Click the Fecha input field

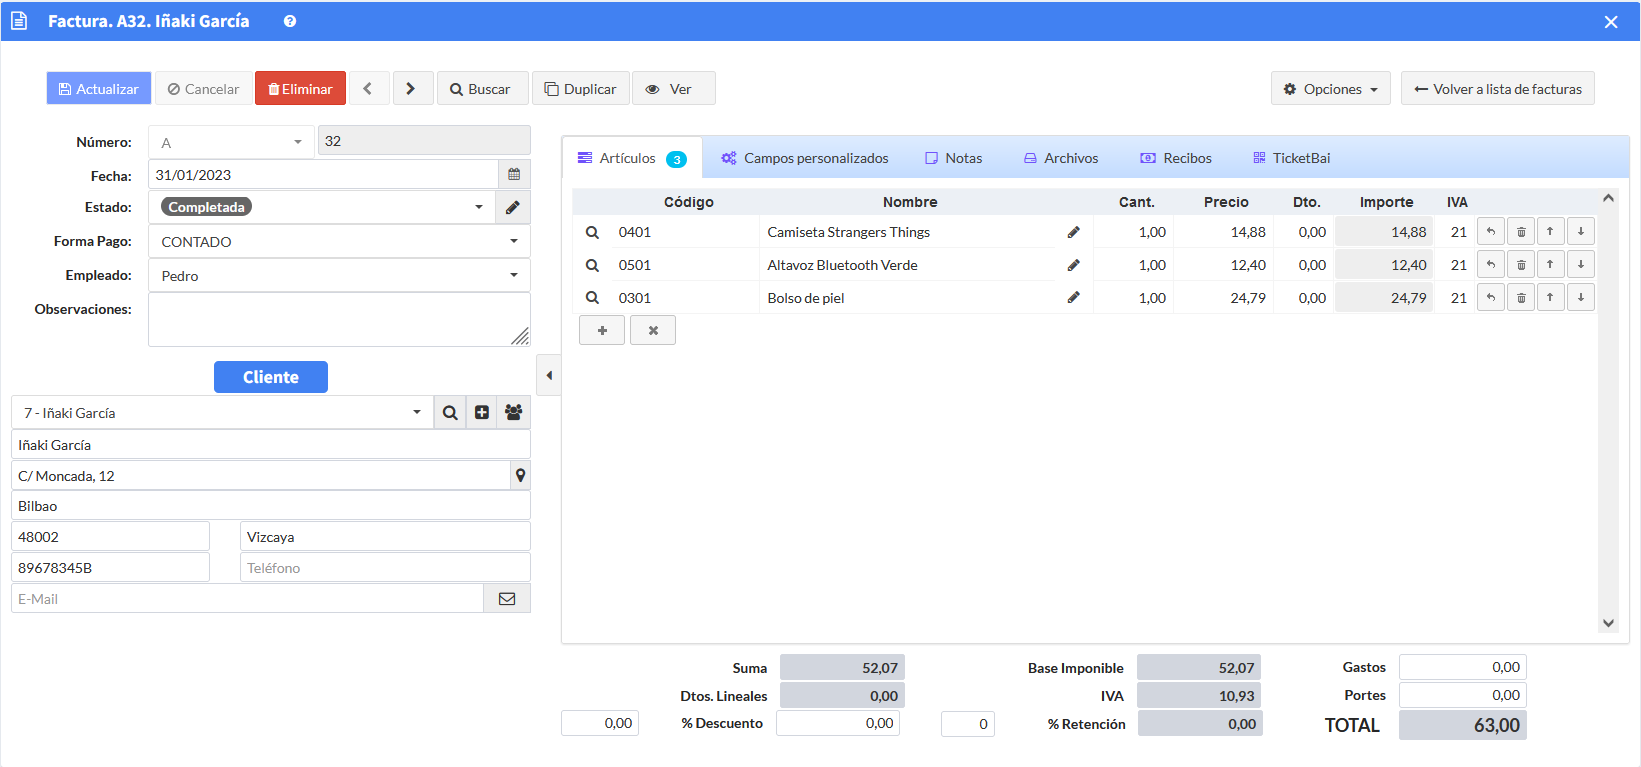point(323,174)
